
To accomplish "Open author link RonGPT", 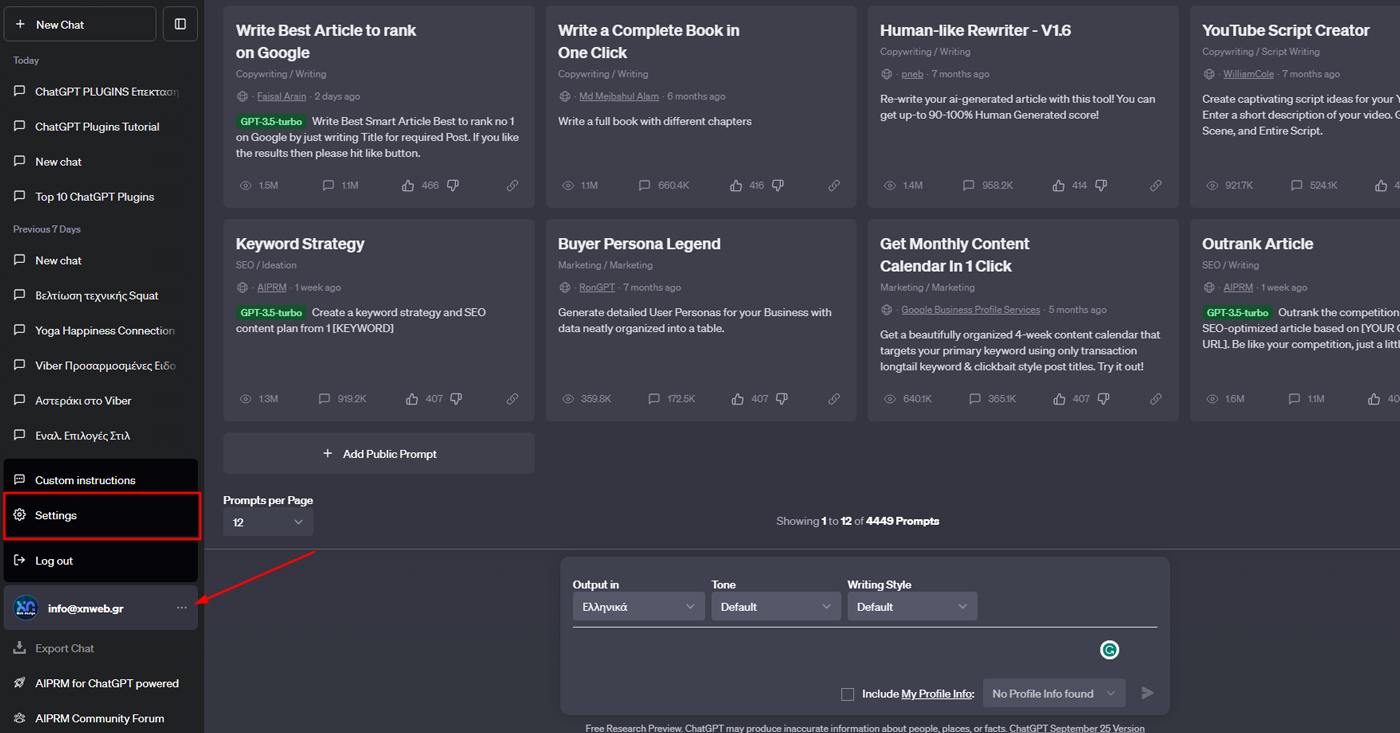I will [x=597, y=288].
